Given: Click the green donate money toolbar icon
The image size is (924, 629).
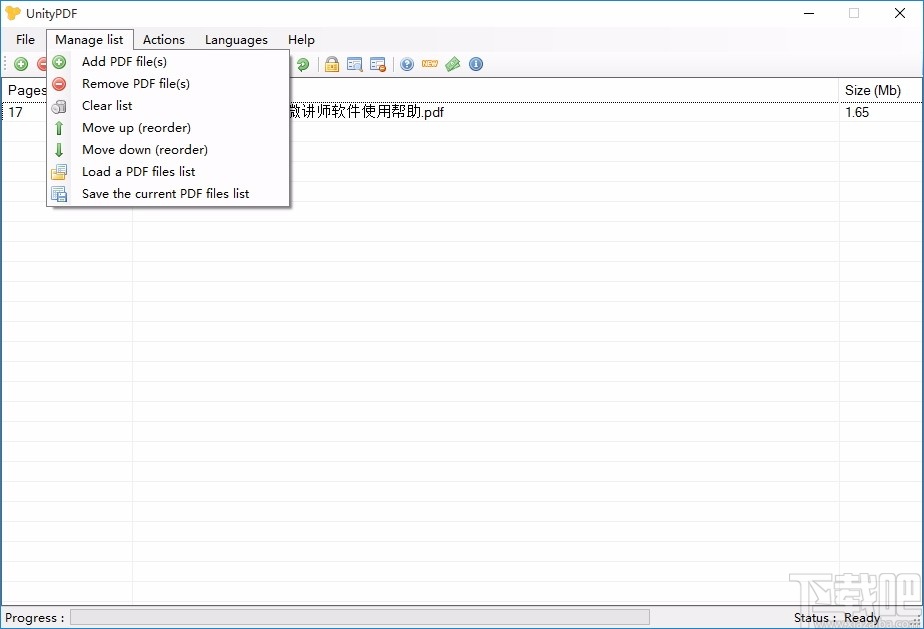Looking at the screenshot, I should [452, 63].
